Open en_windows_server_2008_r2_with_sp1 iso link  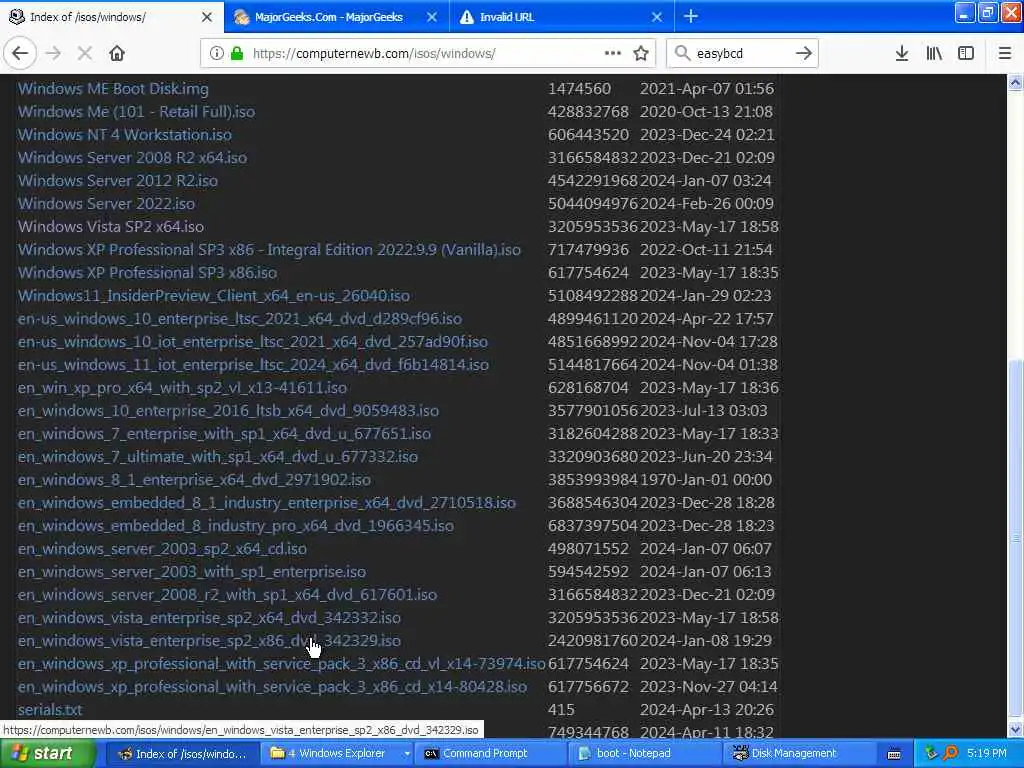click(227, 594)
